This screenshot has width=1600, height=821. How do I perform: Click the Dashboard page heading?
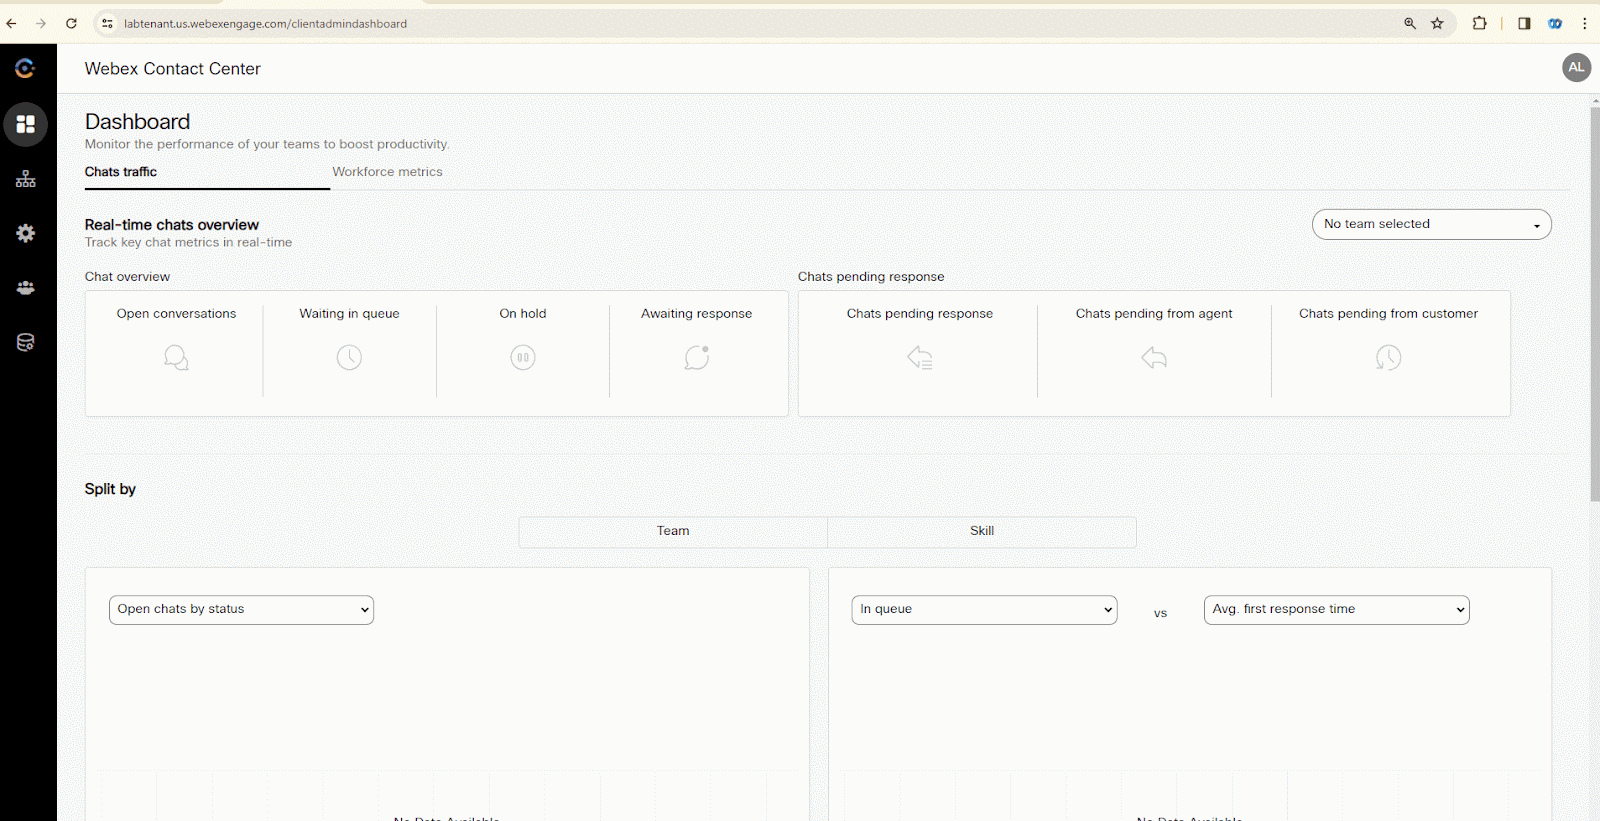[x=137, y=122]
